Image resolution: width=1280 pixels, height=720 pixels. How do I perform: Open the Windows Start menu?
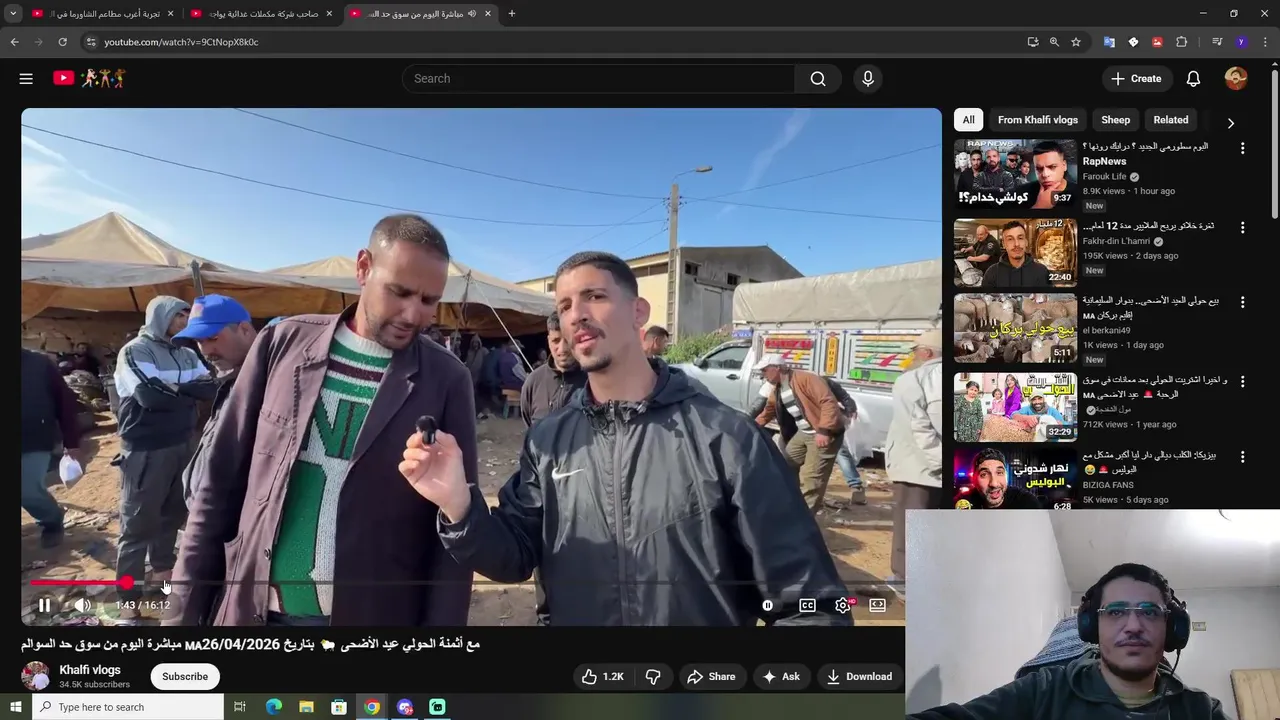(x=15, y=707)
